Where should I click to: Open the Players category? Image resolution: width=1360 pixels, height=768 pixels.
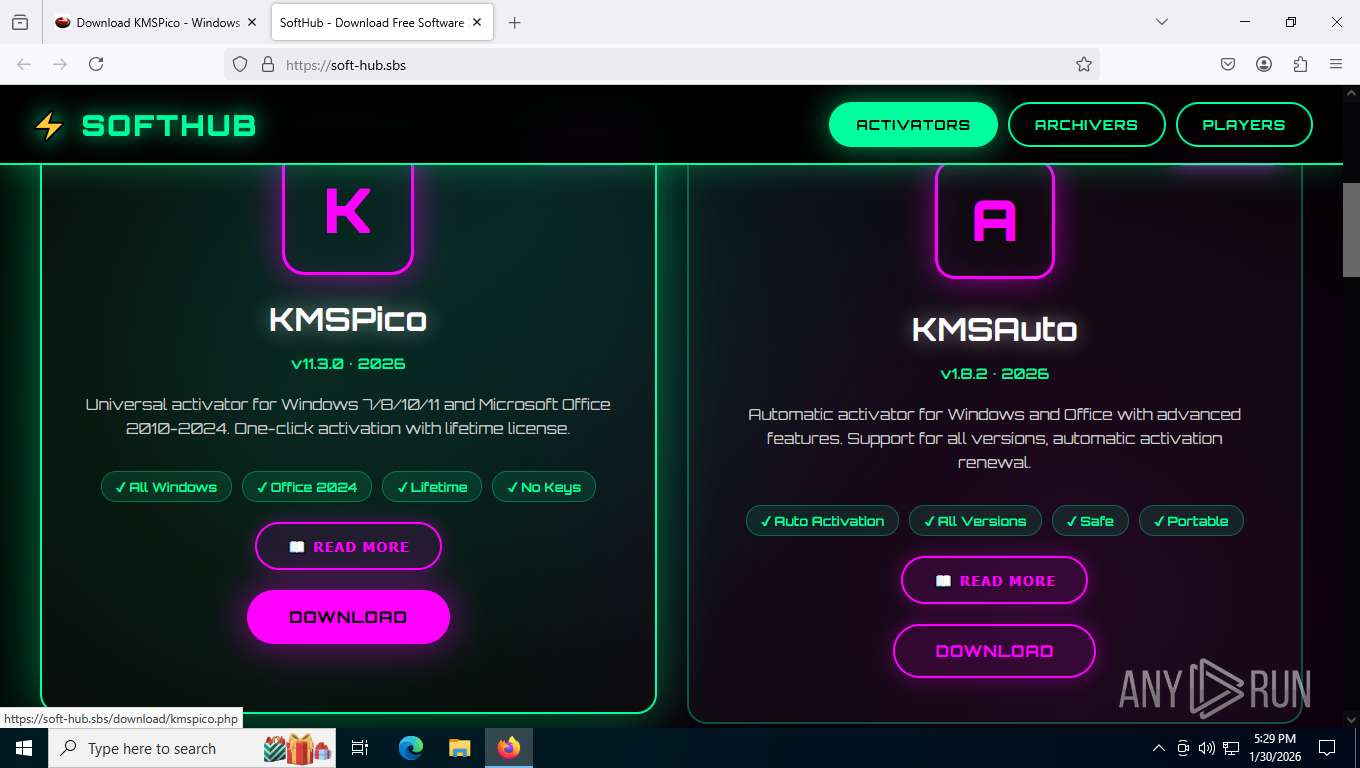coord(1244,125)
